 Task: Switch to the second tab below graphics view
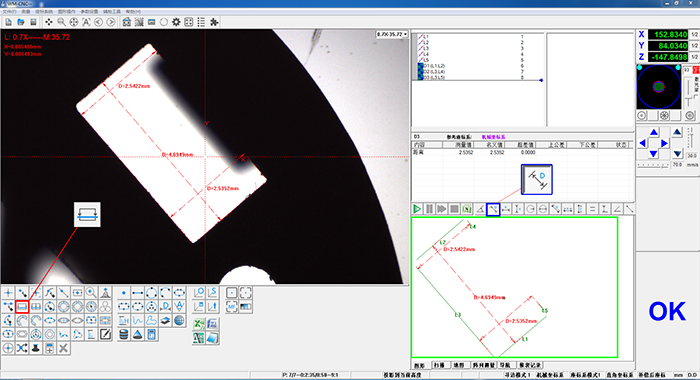[x=439, y=365]
